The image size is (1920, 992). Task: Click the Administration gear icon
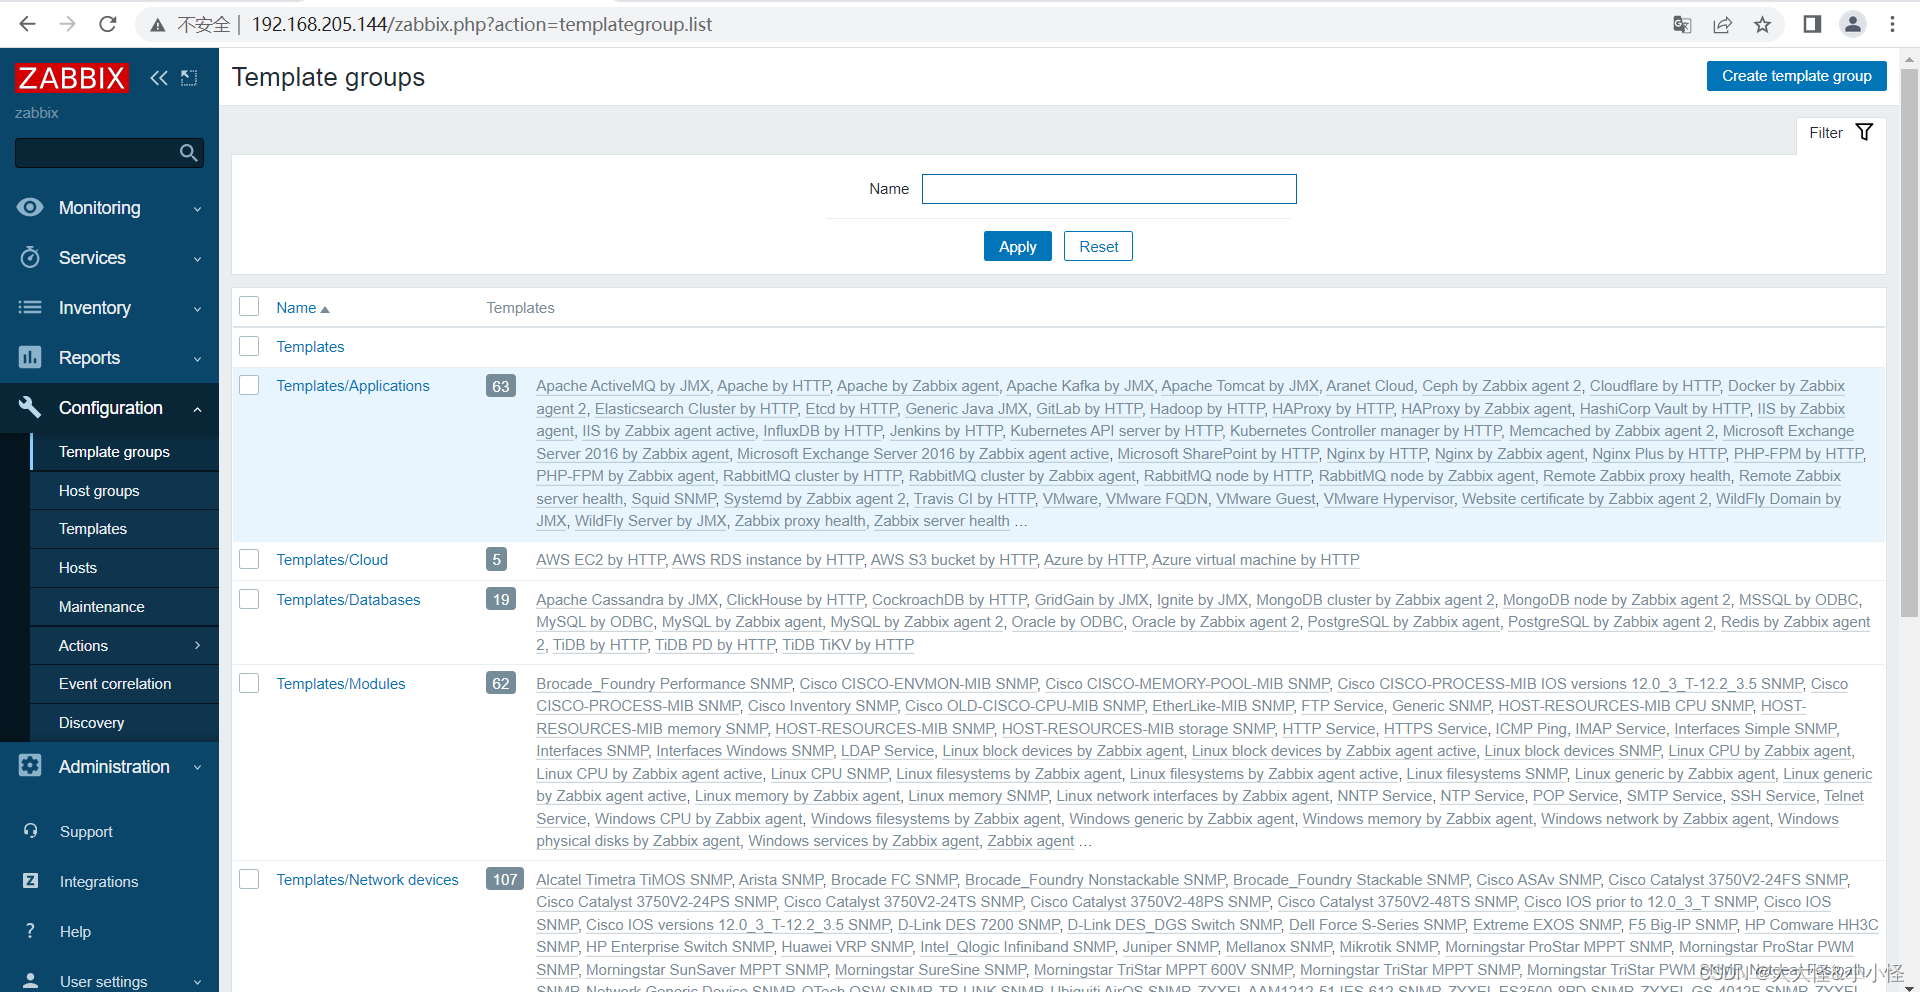pos(30,766)
